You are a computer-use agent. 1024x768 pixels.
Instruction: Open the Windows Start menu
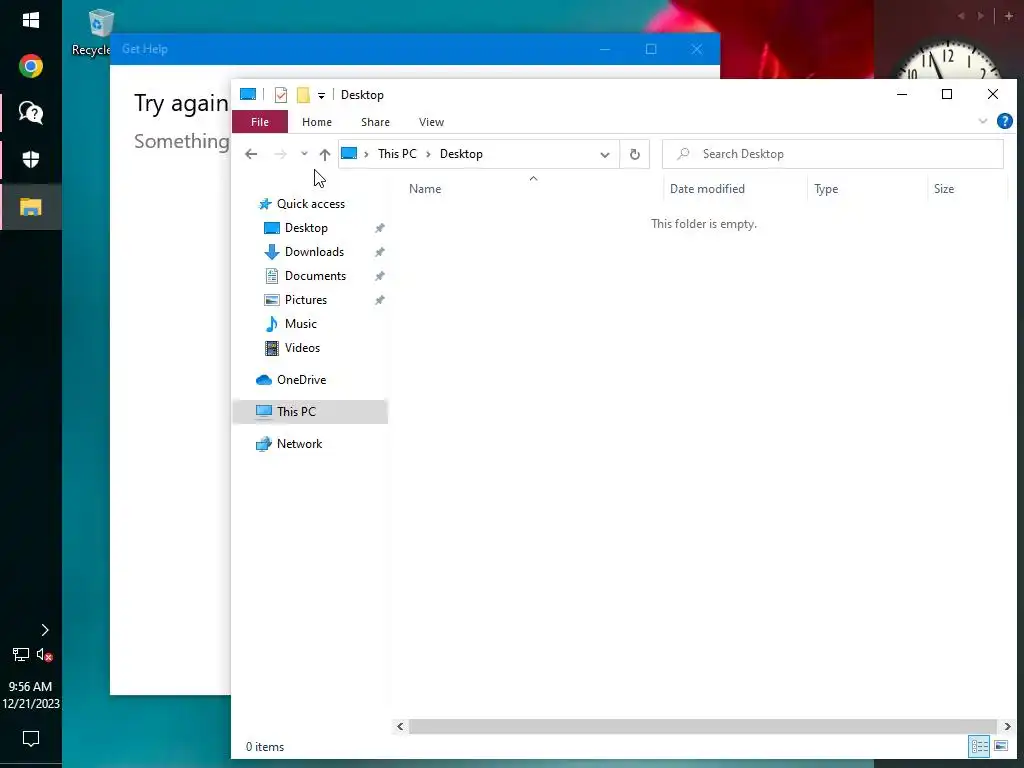pos(31,20)
